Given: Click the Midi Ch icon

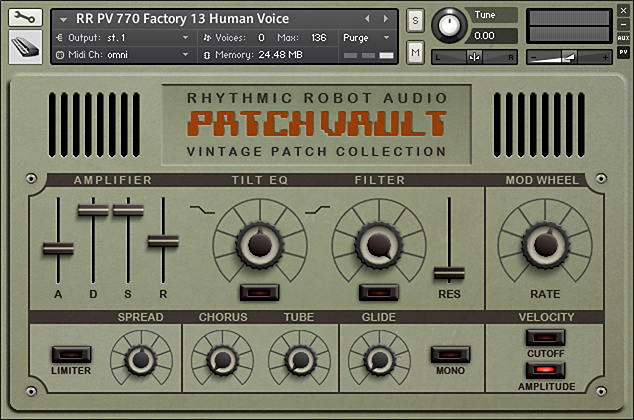Looking at the screenshot, I should [59, 55].
